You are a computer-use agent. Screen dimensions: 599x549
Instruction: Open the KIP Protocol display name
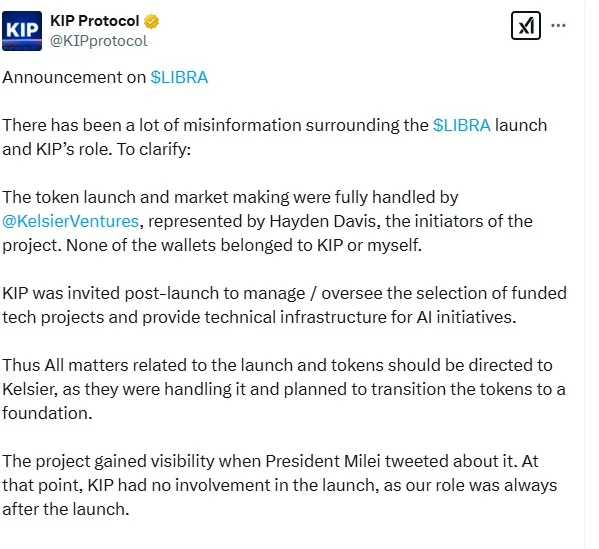coord(94,21)
